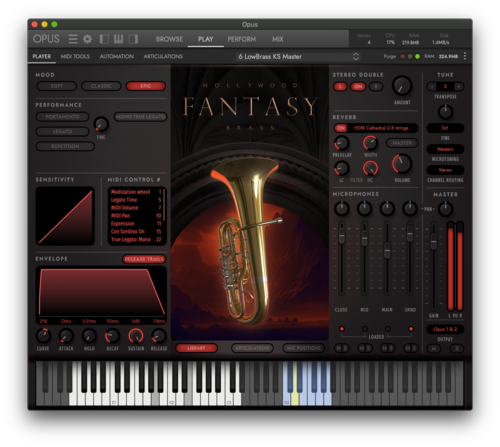
Task: Select the Epic mood
Action: [146, 86]
